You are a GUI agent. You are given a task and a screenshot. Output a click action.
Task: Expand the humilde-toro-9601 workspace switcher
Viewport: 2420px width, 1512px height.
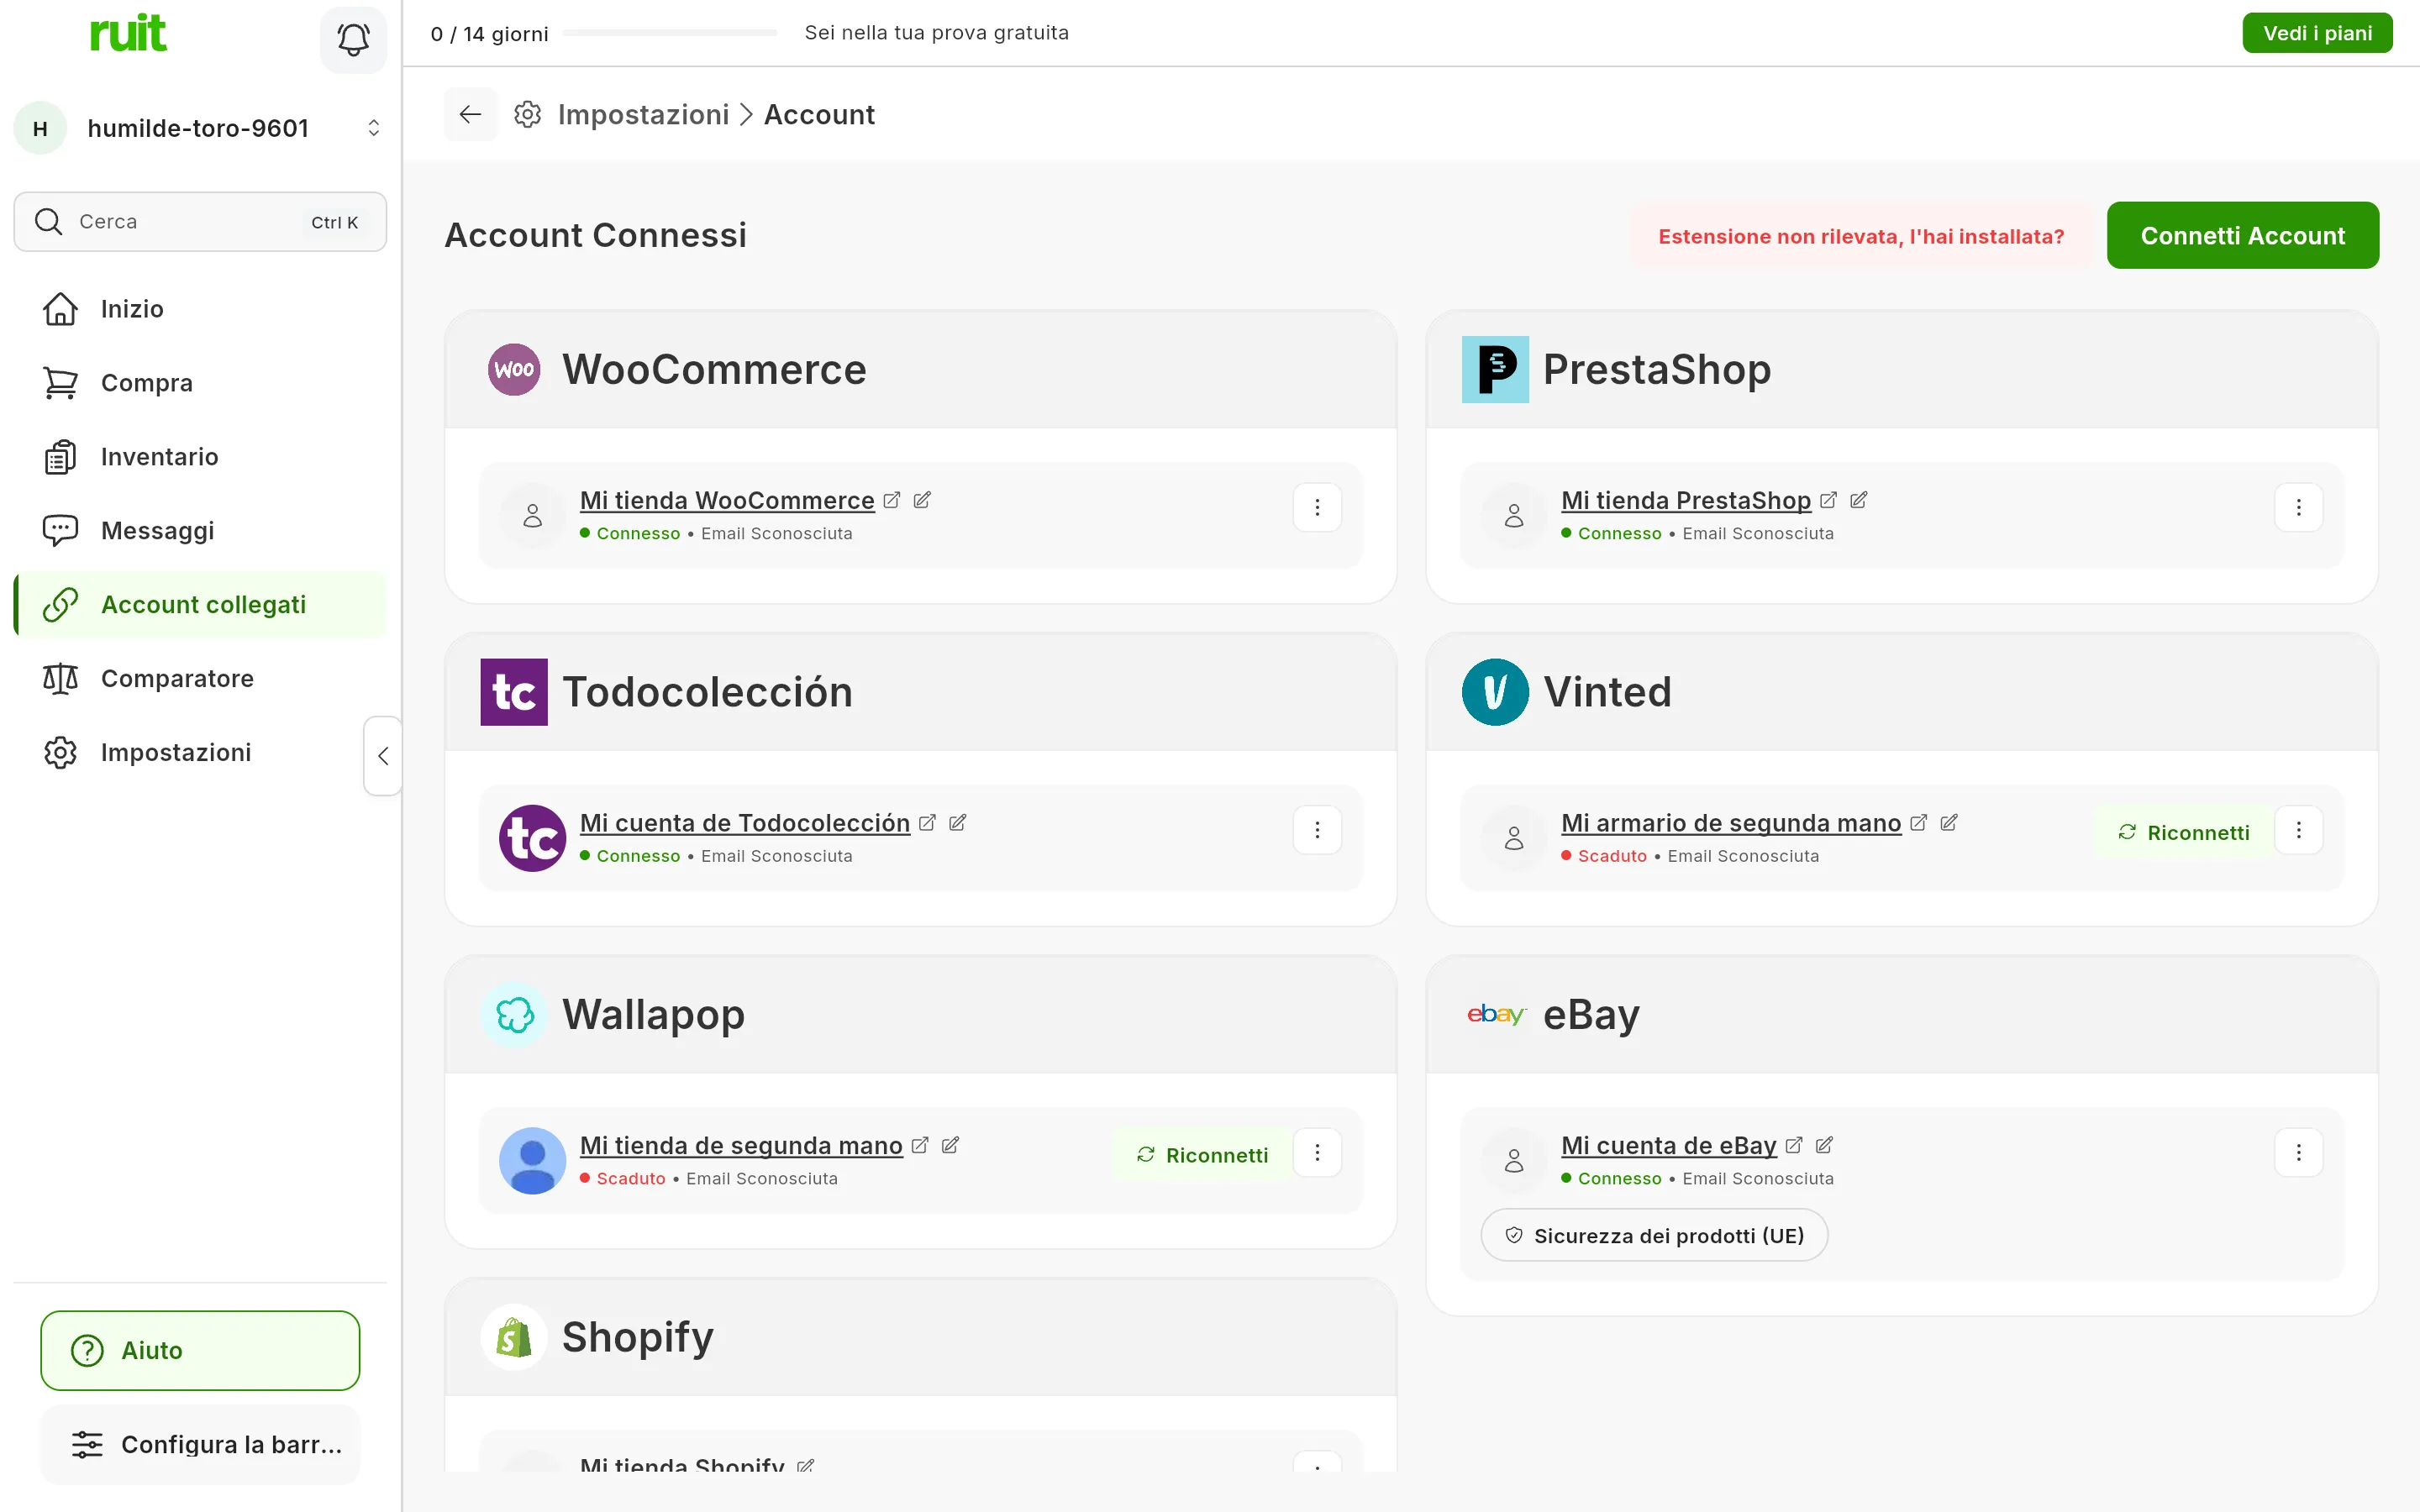200,128
